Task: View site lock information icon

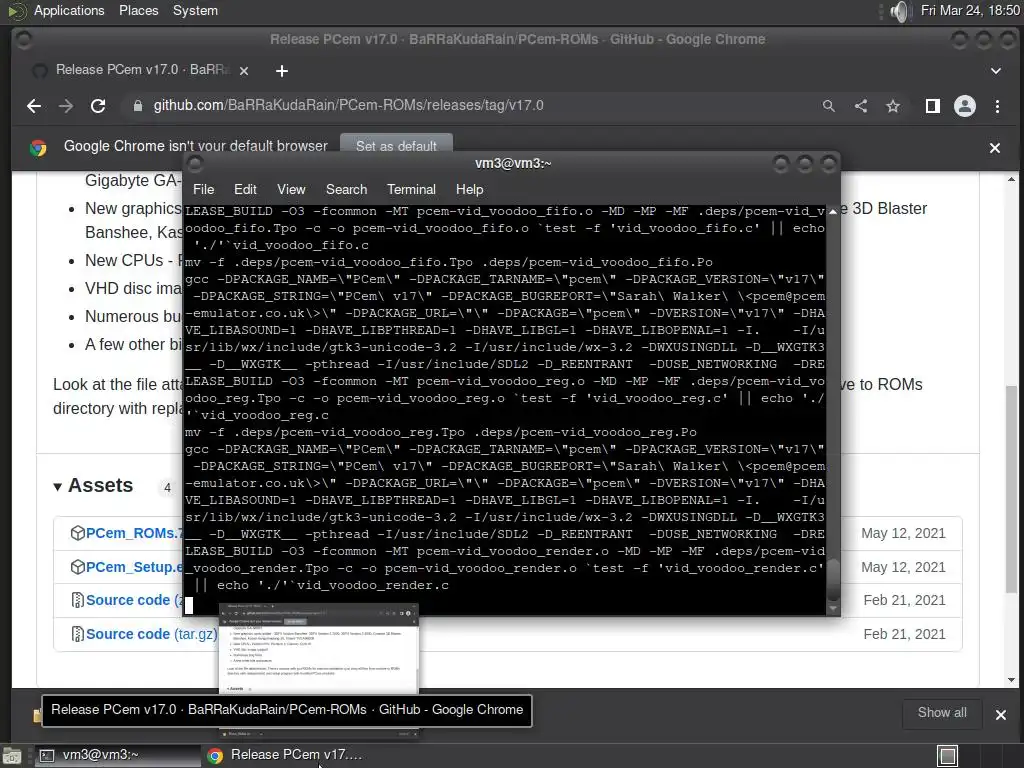Action: (x=137, y=106)
